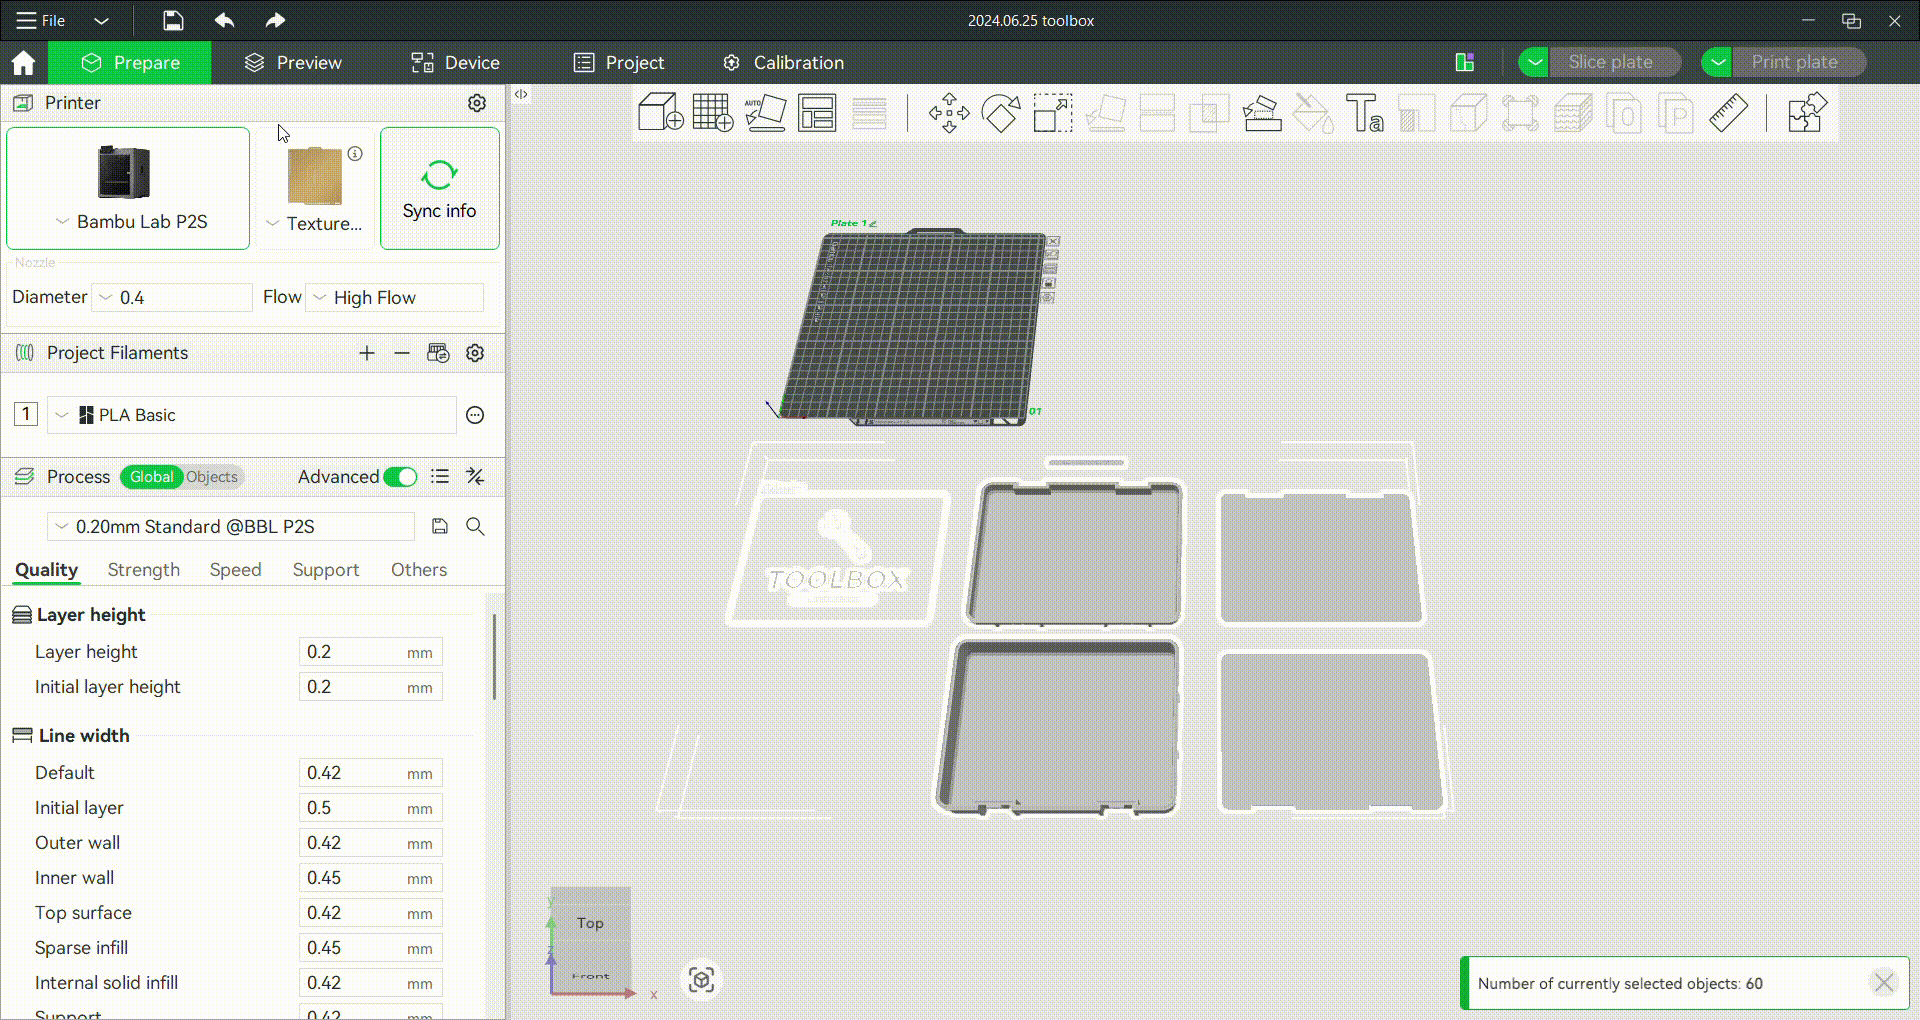Expand the High Flow dropdown
The width and height of the screenshot is (1920, 1020).
point(395,298)
